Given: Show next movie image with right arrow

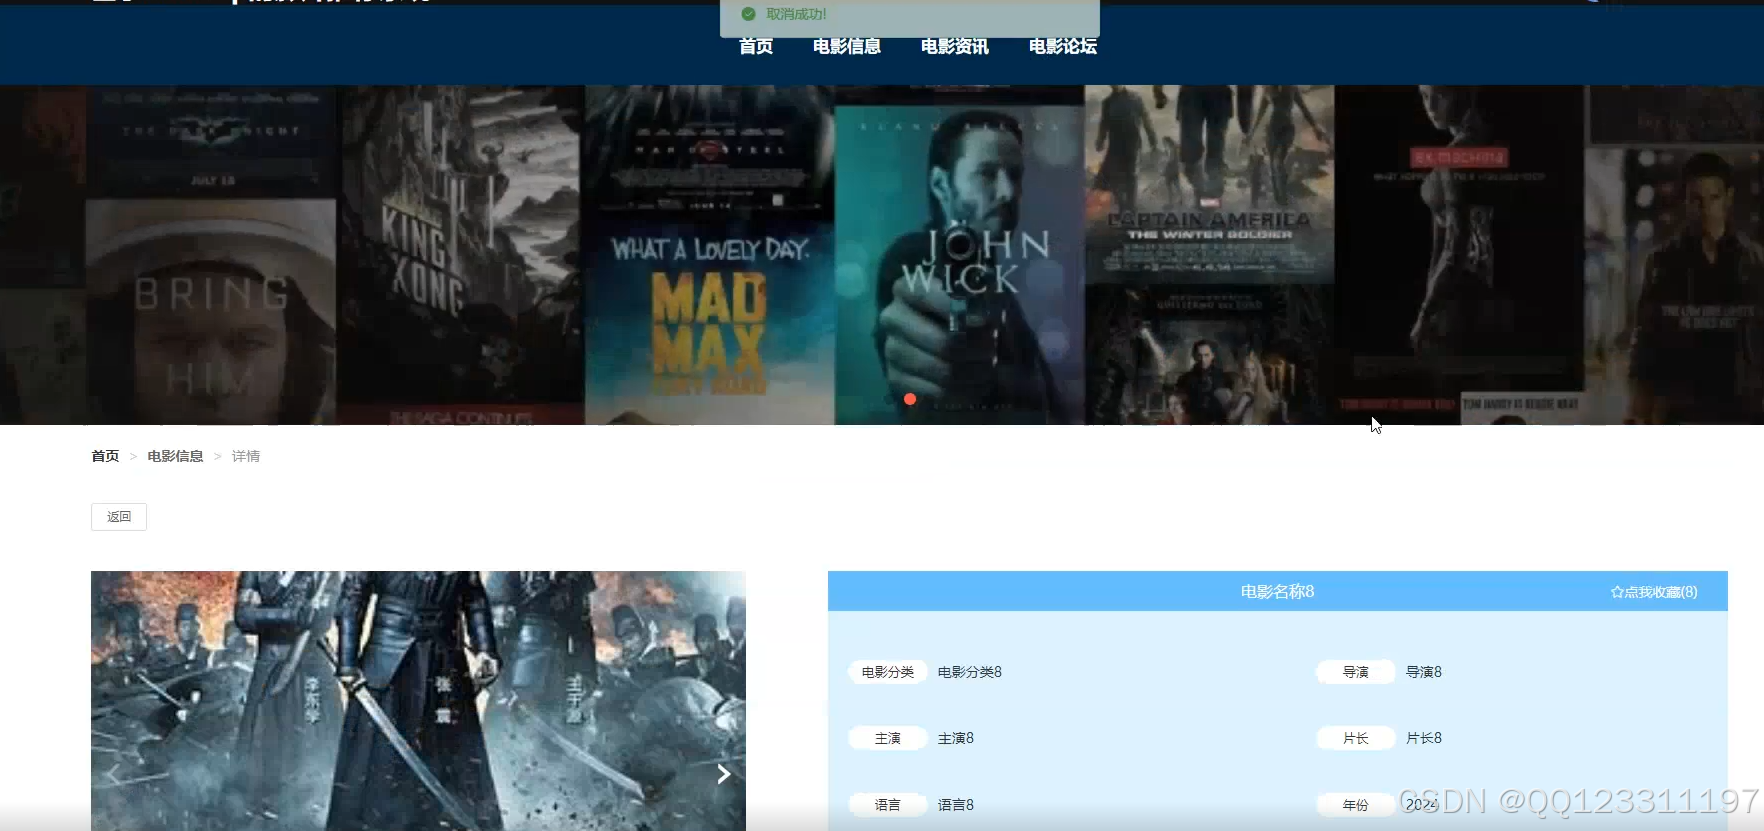Looking at the screenshot, I should click(724, 774).
